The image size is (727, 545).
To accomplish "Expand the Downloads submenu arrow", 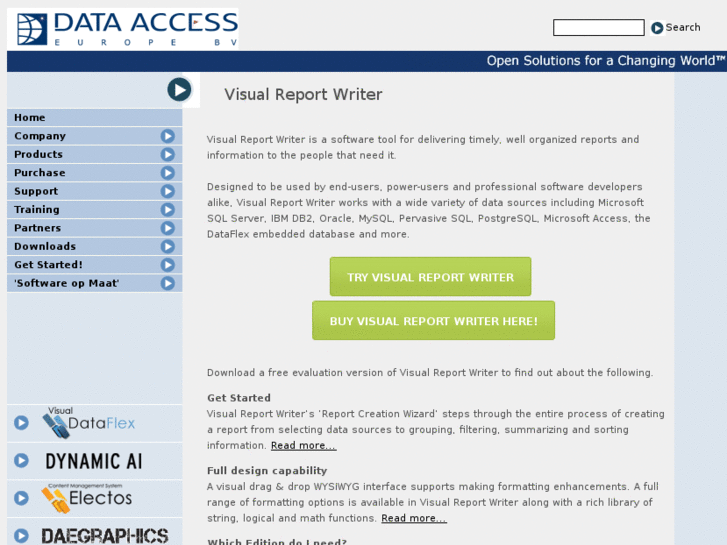I will [167, 246].
